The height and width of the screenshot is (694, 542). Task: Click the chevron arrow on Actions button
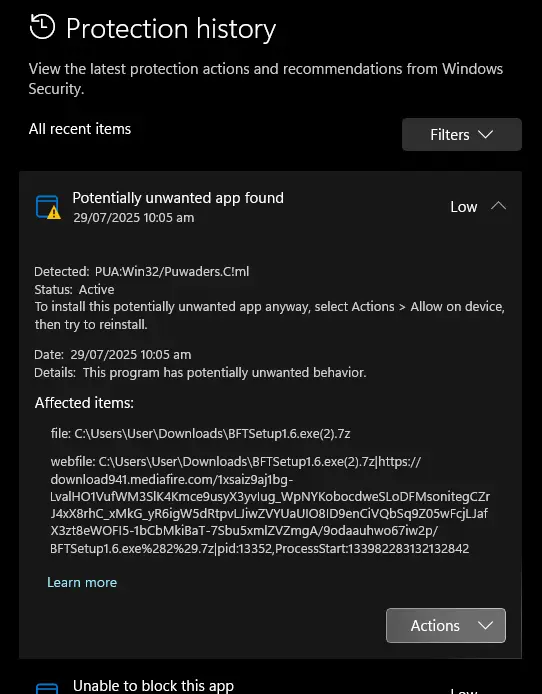click(485, 625)
